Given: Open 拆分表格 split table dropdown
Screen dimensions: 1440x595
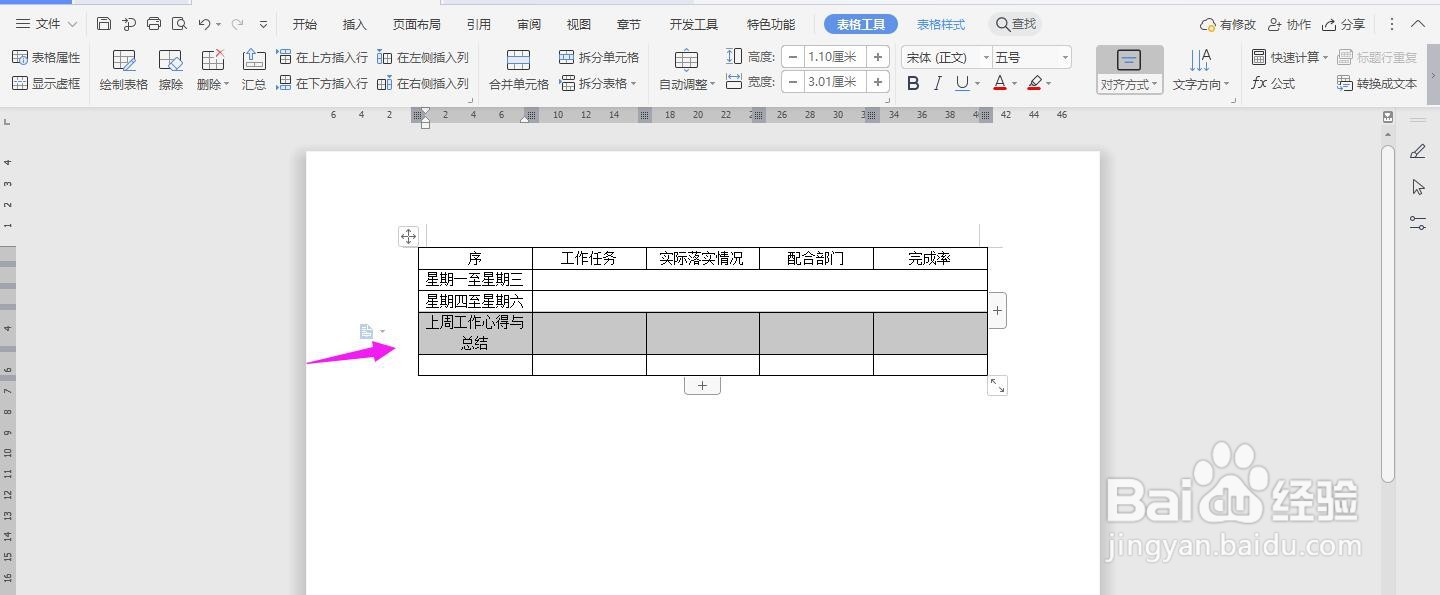Looking at the screenshot, I should click(x=599, y=84).
